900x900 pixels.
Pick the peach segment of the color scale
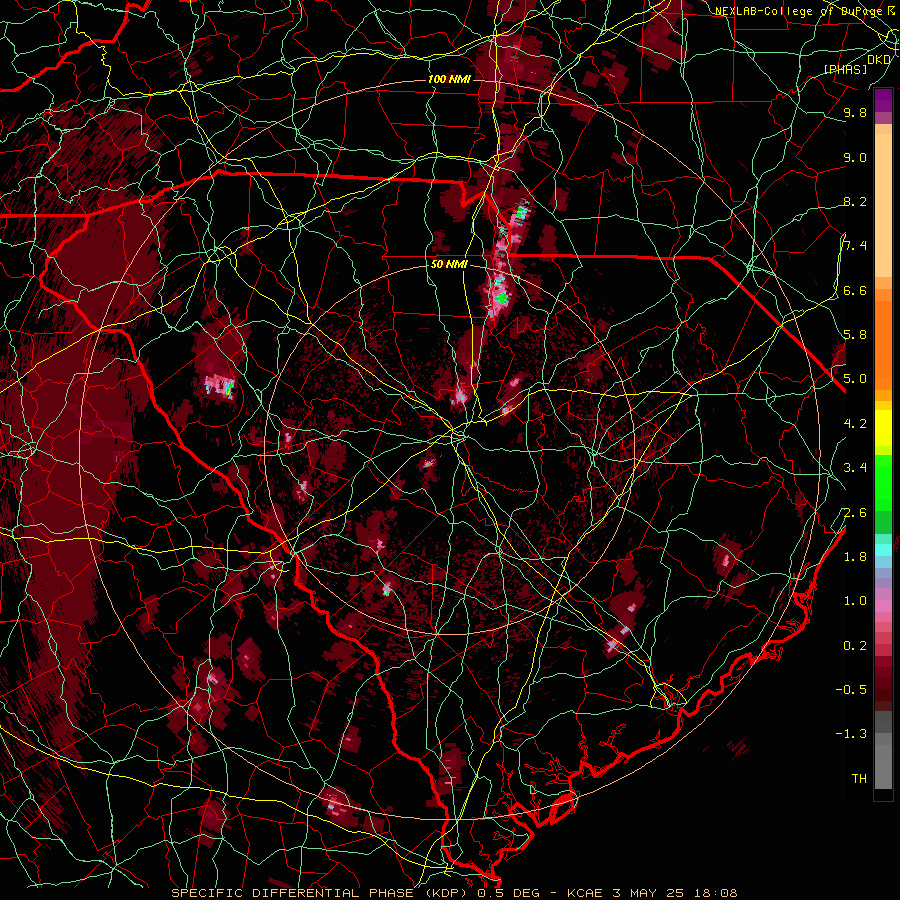[x=883, y=205]
